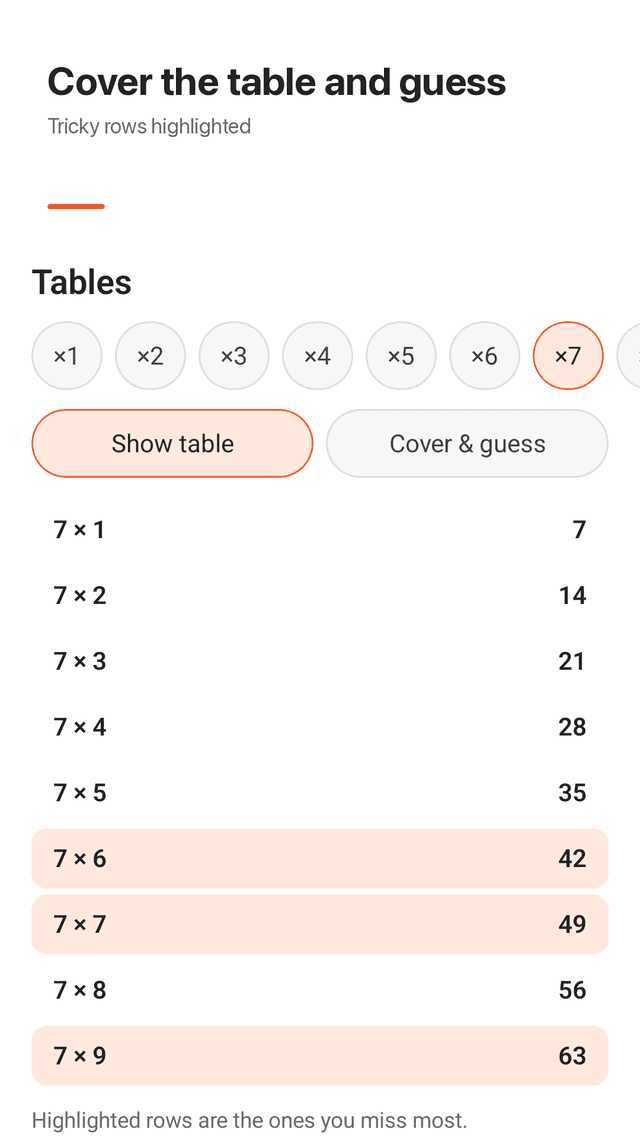
Task: Select the 7 × 8 row
Action: (320, 990)
